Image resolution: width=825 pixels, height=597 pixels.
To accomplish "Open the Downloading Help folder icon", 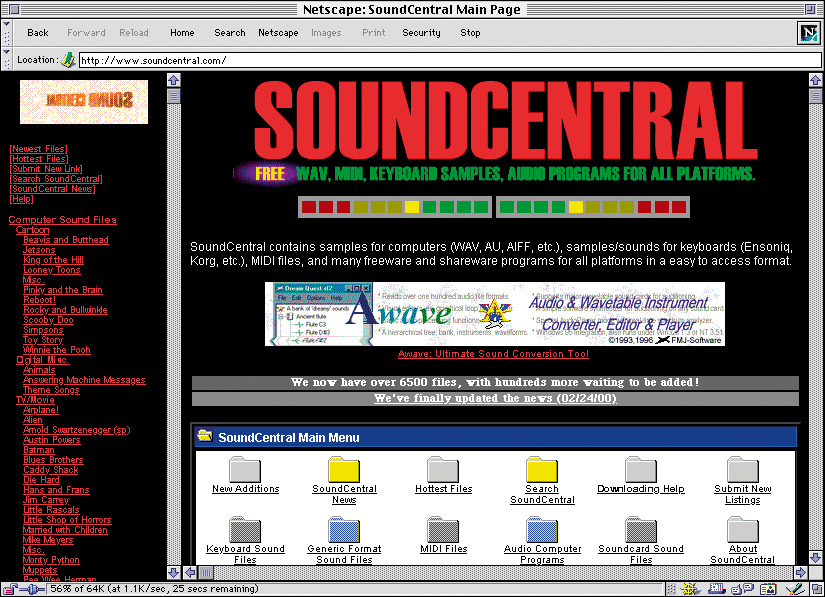I will pyautogui.click(x=641, y=469).
